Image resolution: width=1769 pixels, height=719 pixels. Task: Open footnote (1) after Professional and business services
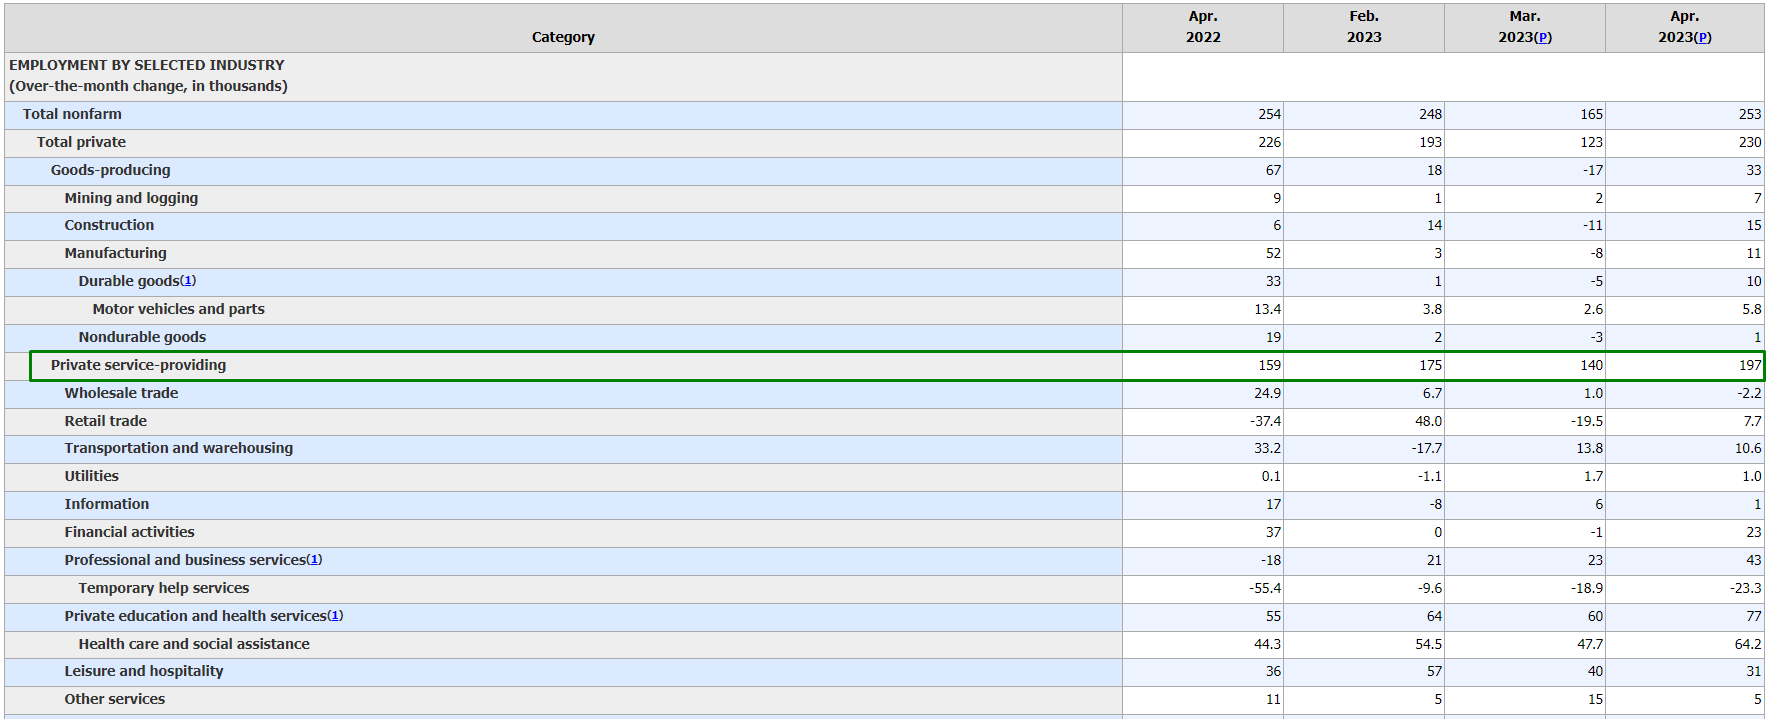click(314, 560)
